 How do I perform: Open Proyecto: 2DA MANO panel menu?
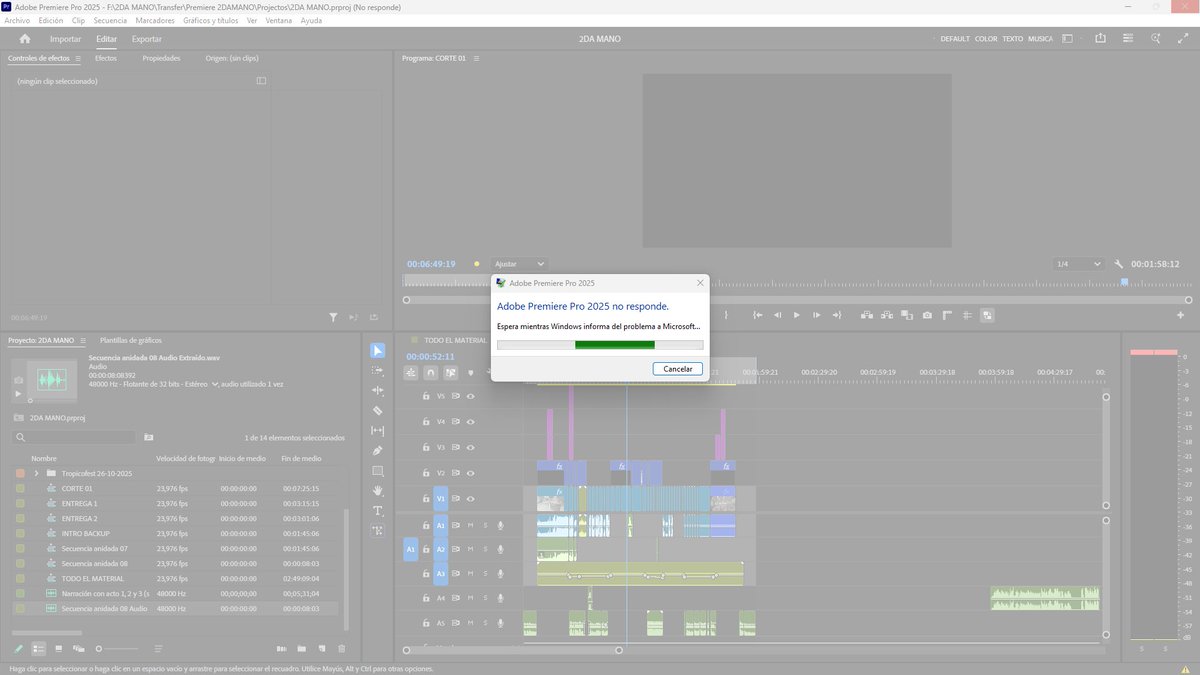[x=83, y=340]
